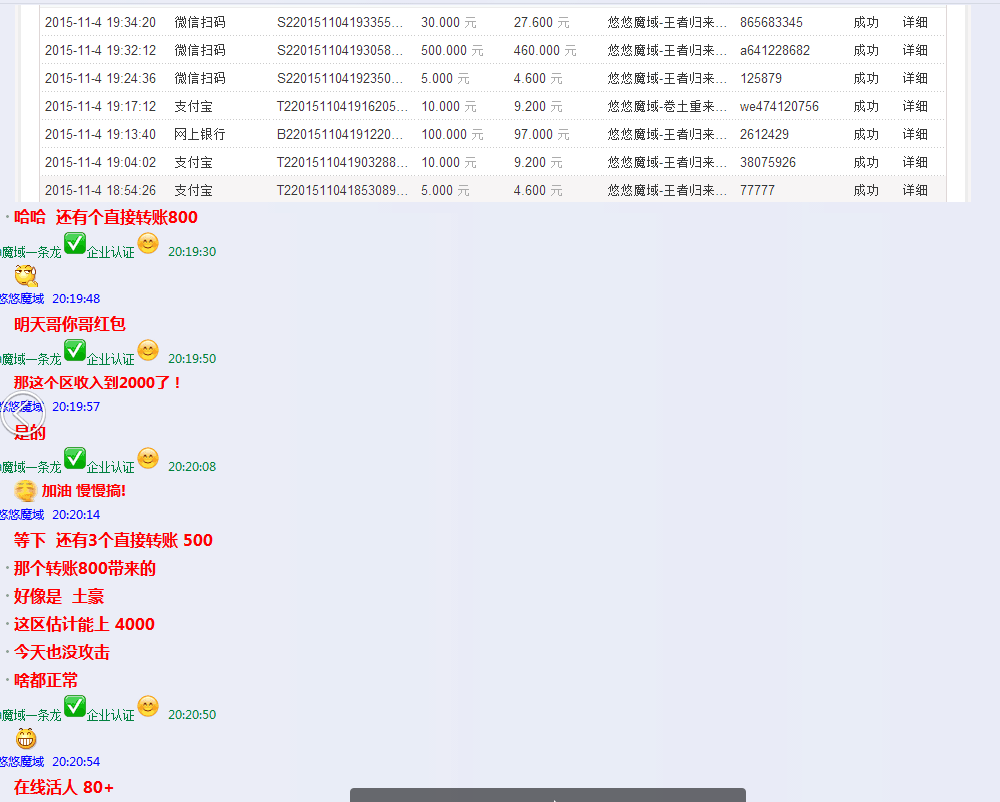
Task: Click the circular back arrow overlay icon
Action: pos(22,418)
